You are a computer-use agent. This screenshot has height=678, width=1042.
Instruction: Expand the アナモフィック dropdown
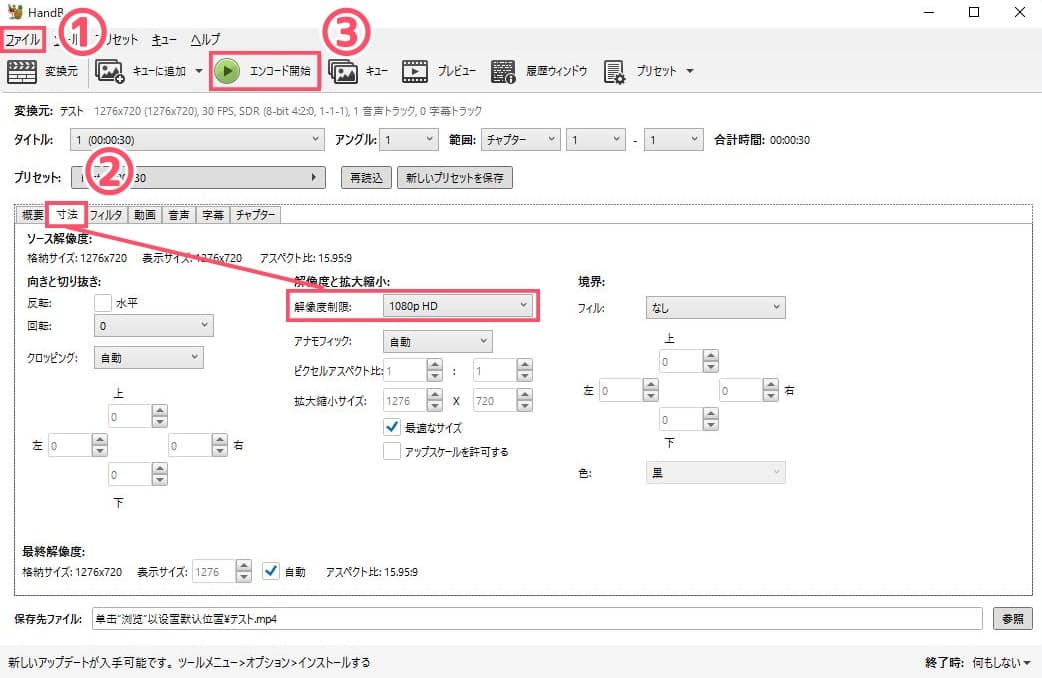(x=438, y=342)
